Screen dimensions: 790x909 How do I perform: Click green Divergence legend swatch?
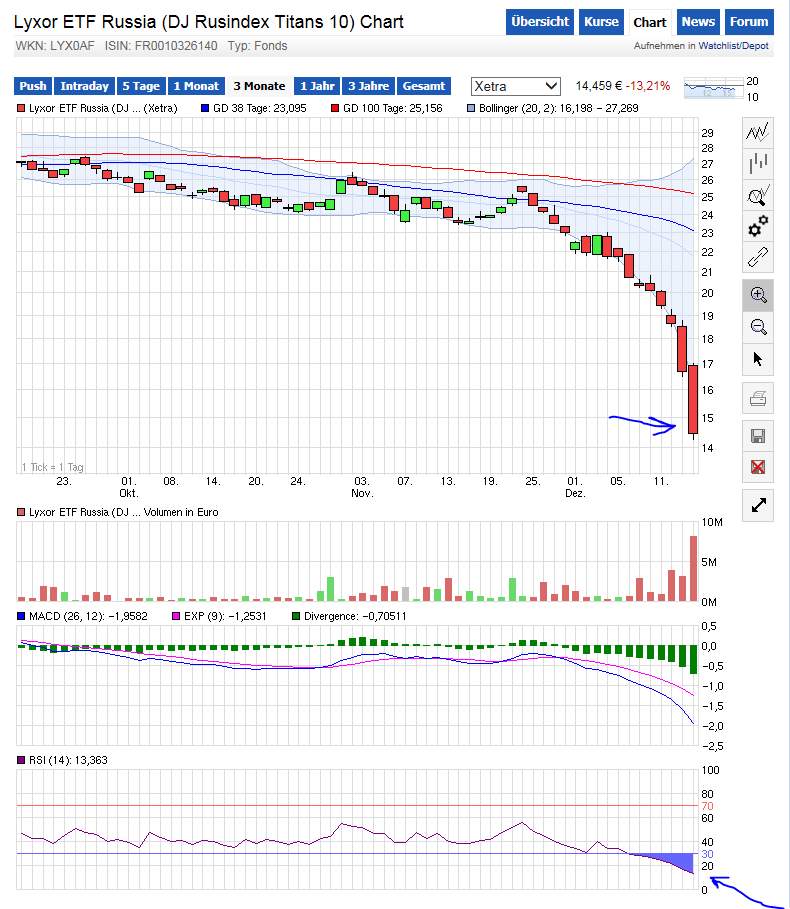click(296, 616)
